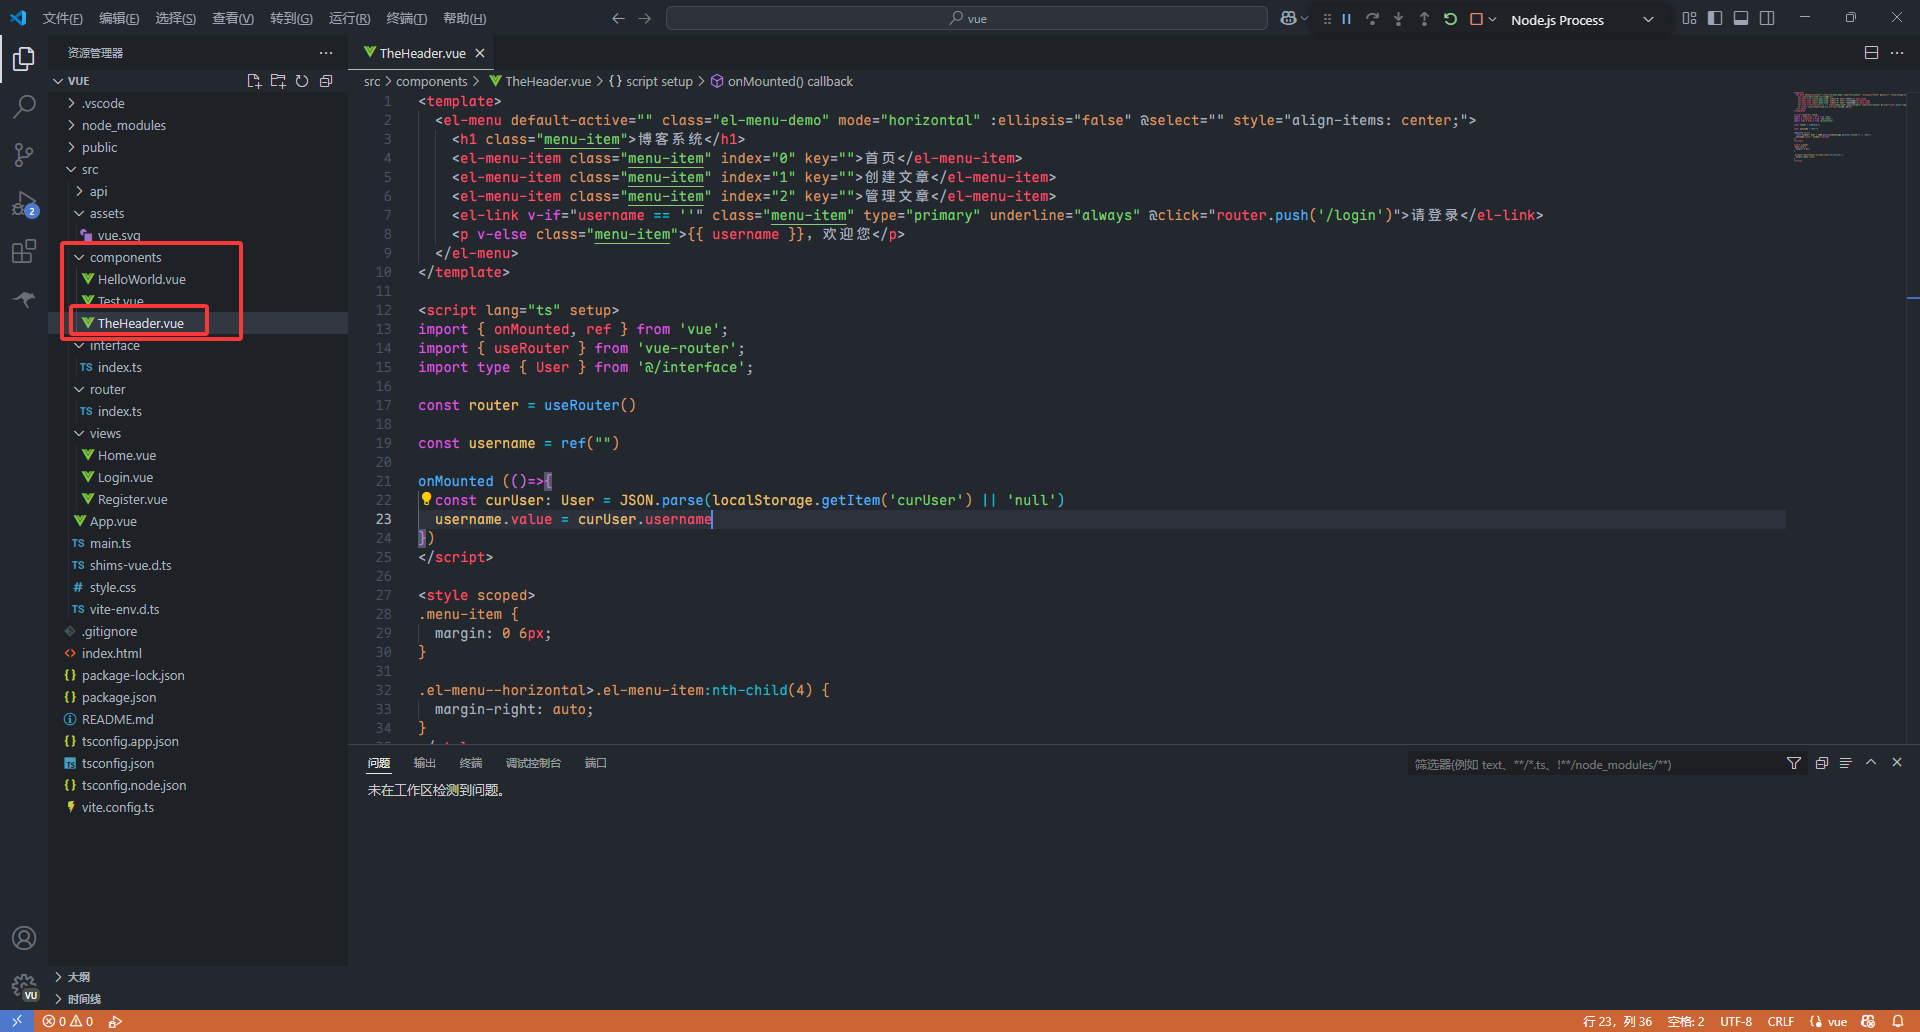The image size is (1920, 1032).
Task: Switch to the 调试控制台 tab
Action: point(533,763)
